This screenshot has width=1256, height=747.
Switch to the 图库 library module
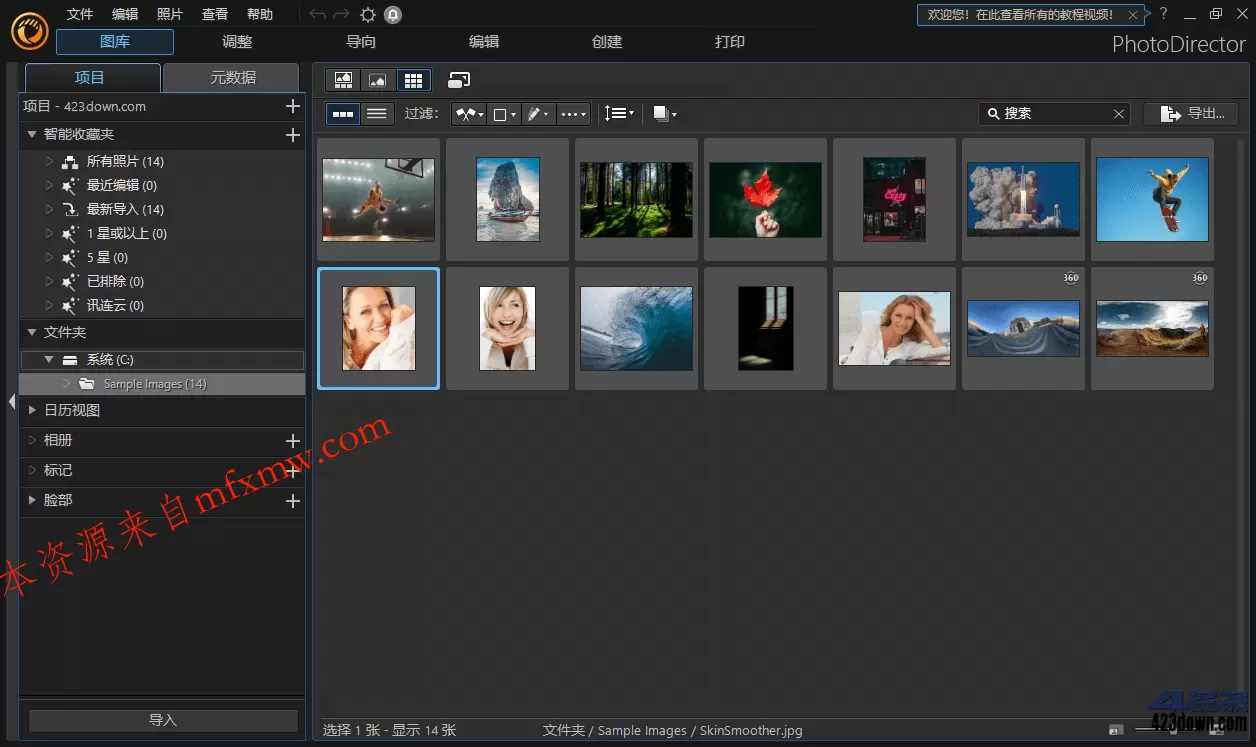tap(115, 42)
